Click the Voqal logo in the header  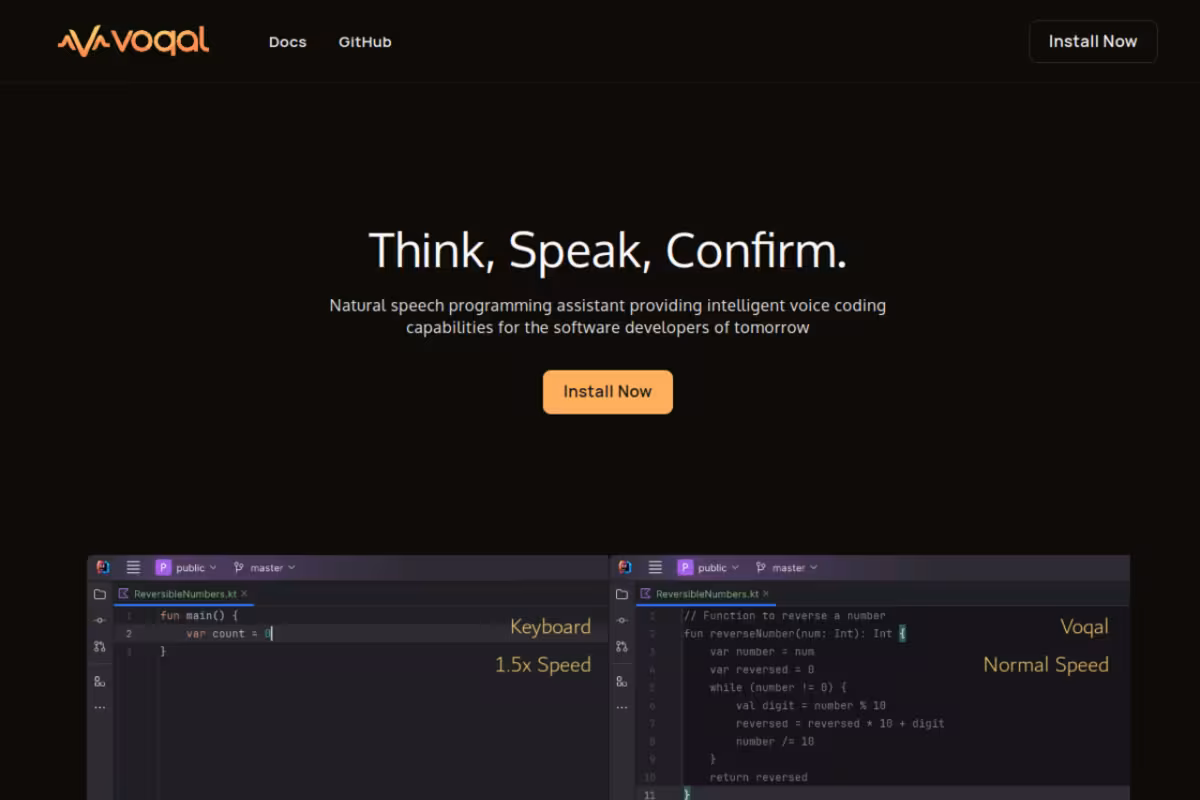(x=133, y=41)
